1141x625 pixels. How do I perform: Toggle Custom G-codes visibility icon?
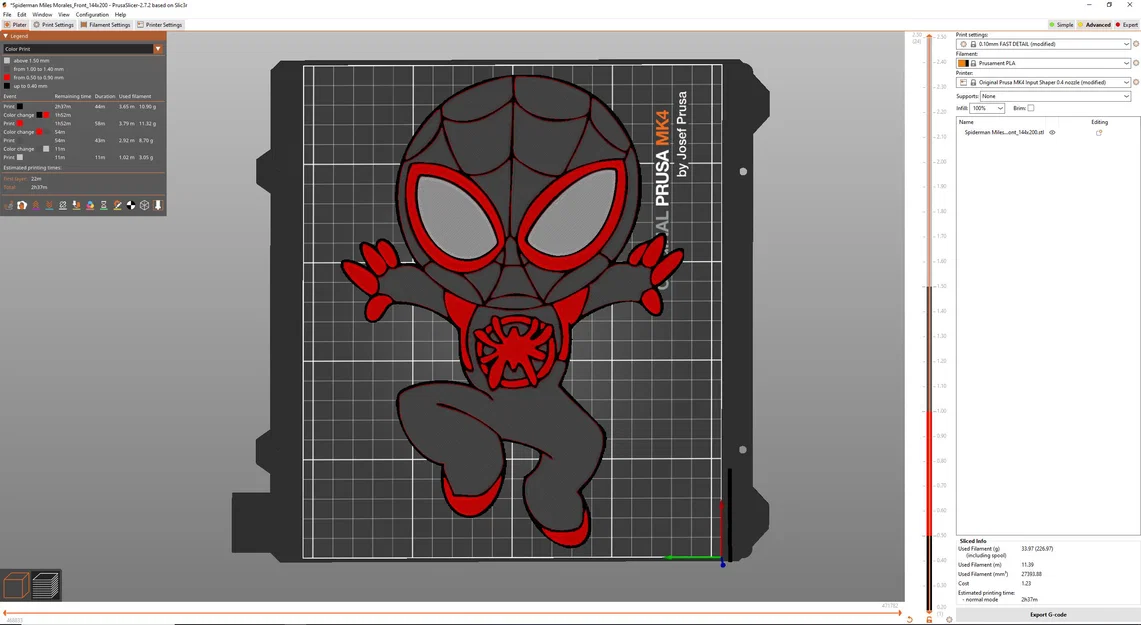pos(117,205)
